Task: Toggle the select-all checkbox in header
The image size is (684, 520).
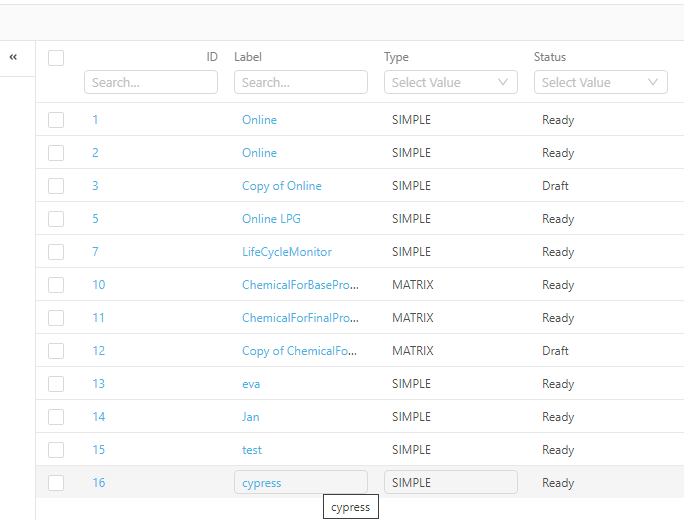Action: (56, 58)
